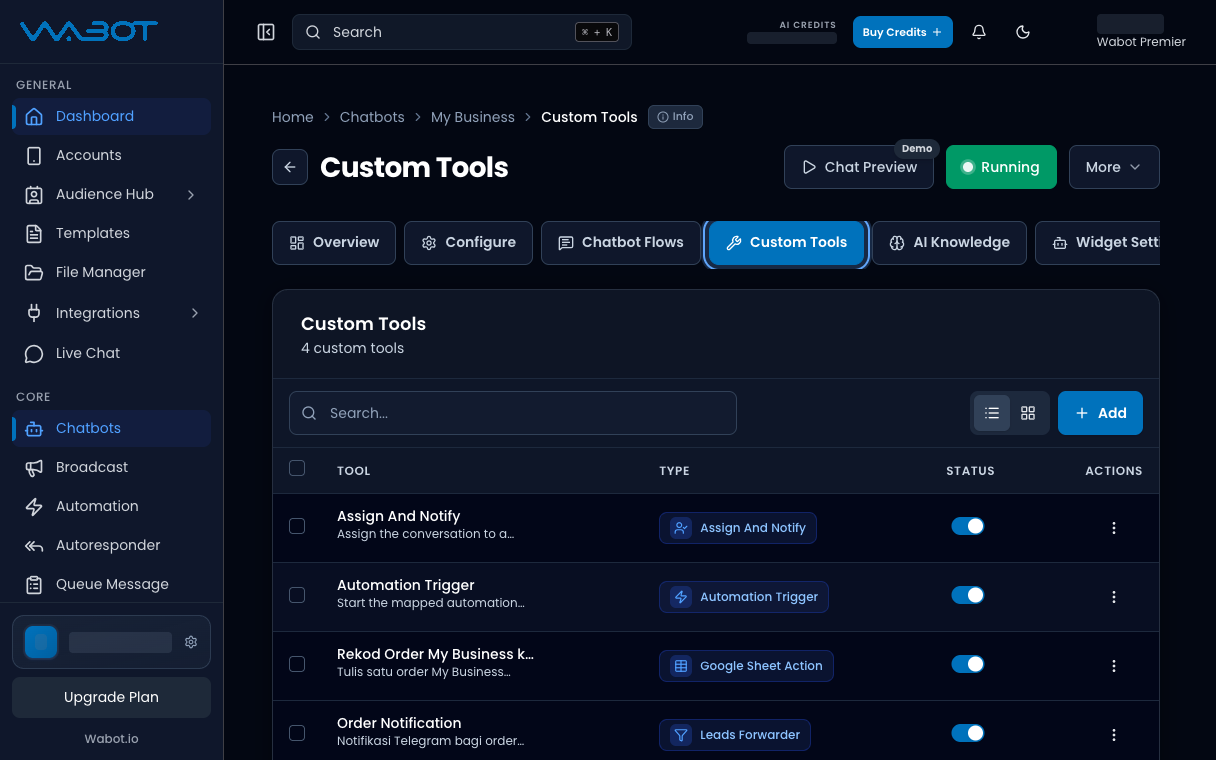The height and width of the screenshot is (760, 1216).
Task: Toggle the select-all checkbox in table header
Action: (297, 468)
